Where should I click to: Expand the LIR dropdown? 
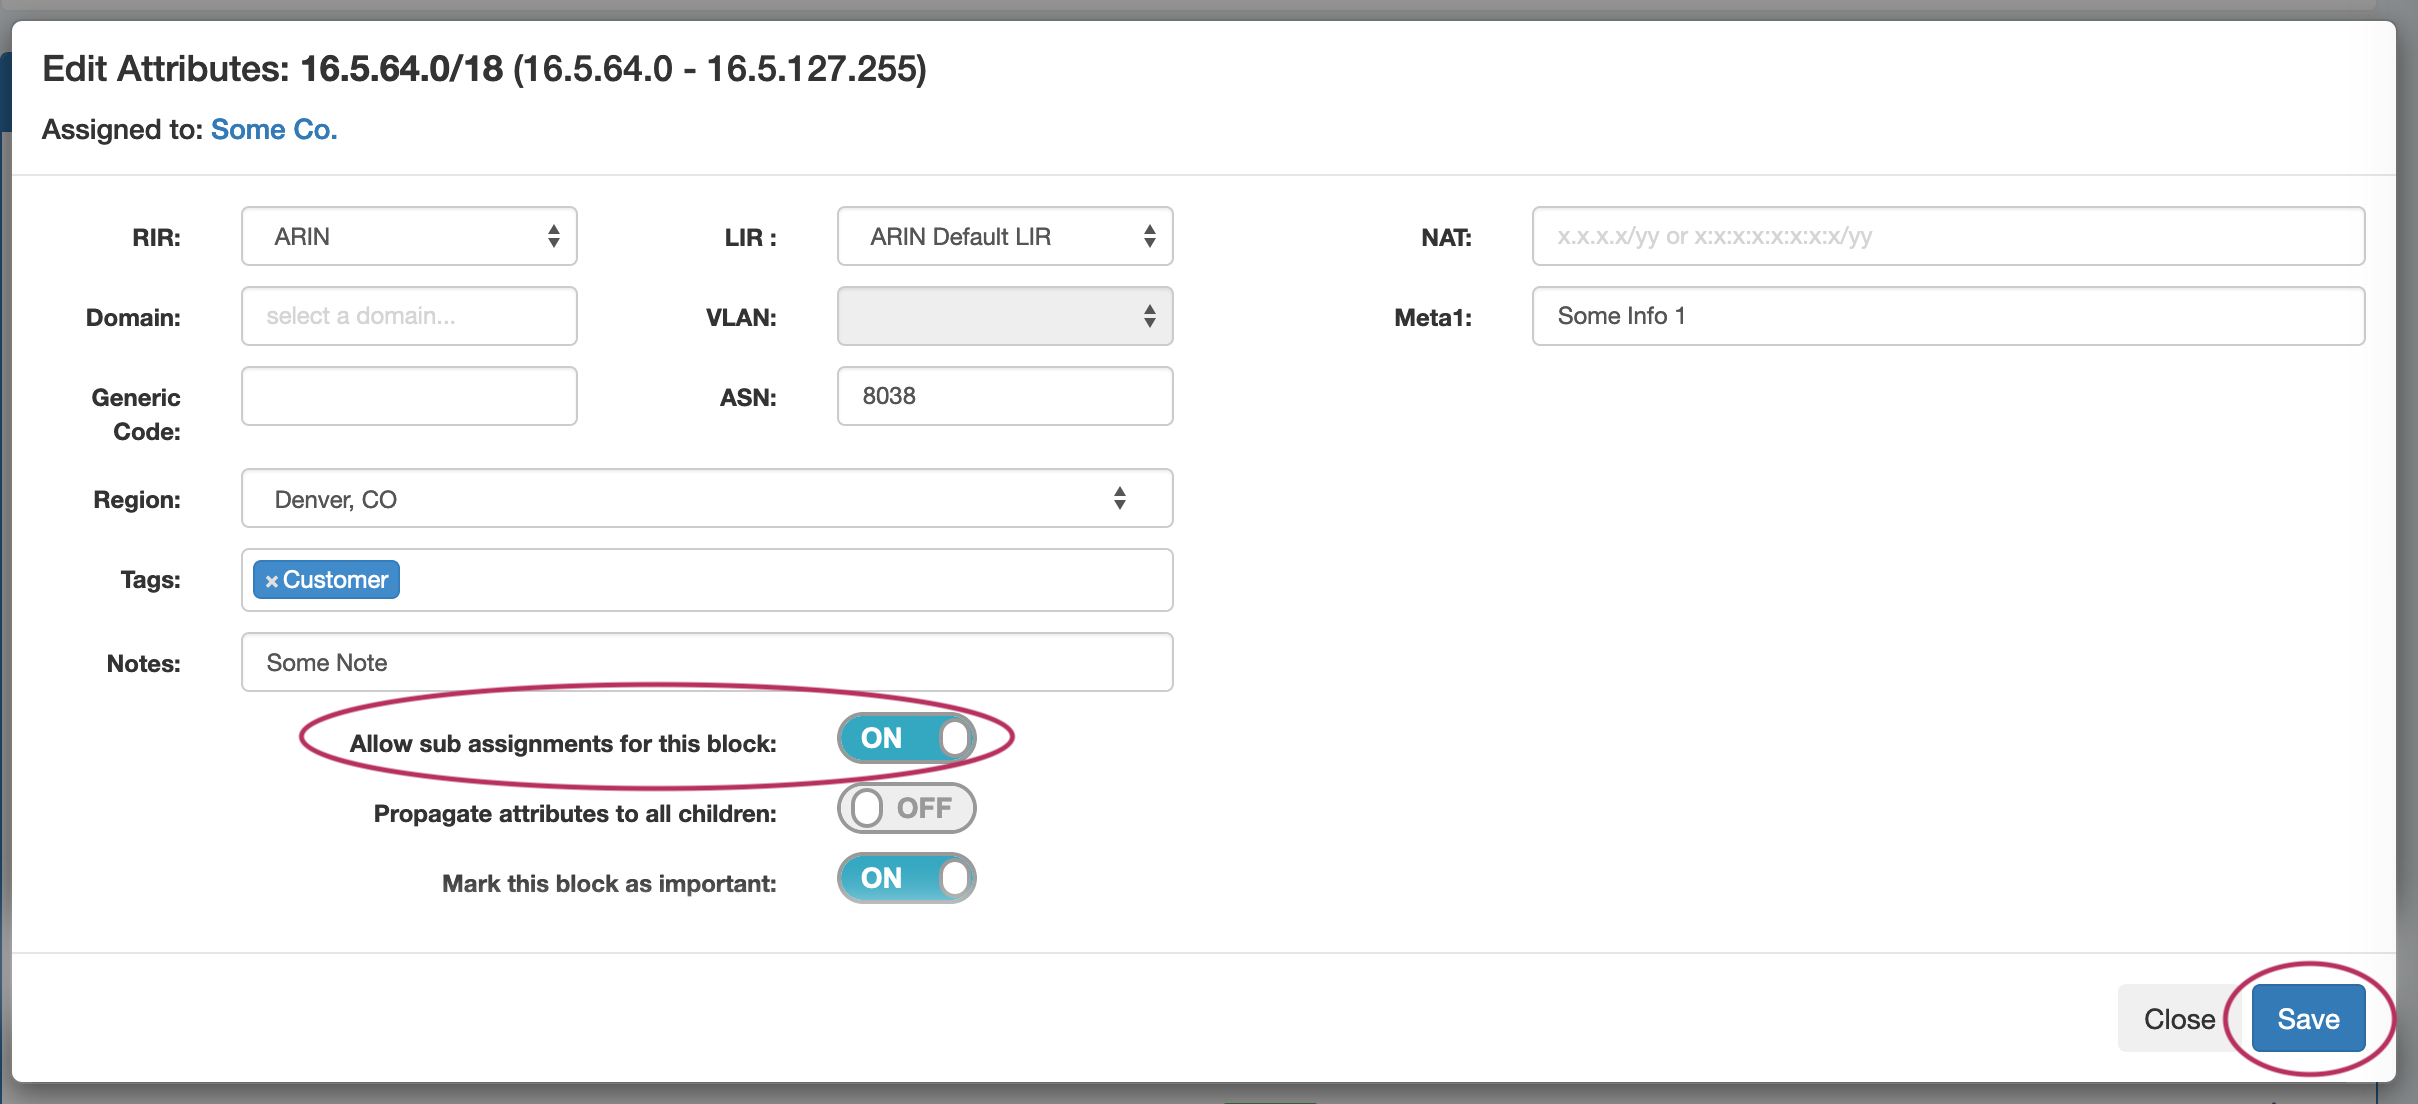pyautogui.click(x=1004, y=236)
